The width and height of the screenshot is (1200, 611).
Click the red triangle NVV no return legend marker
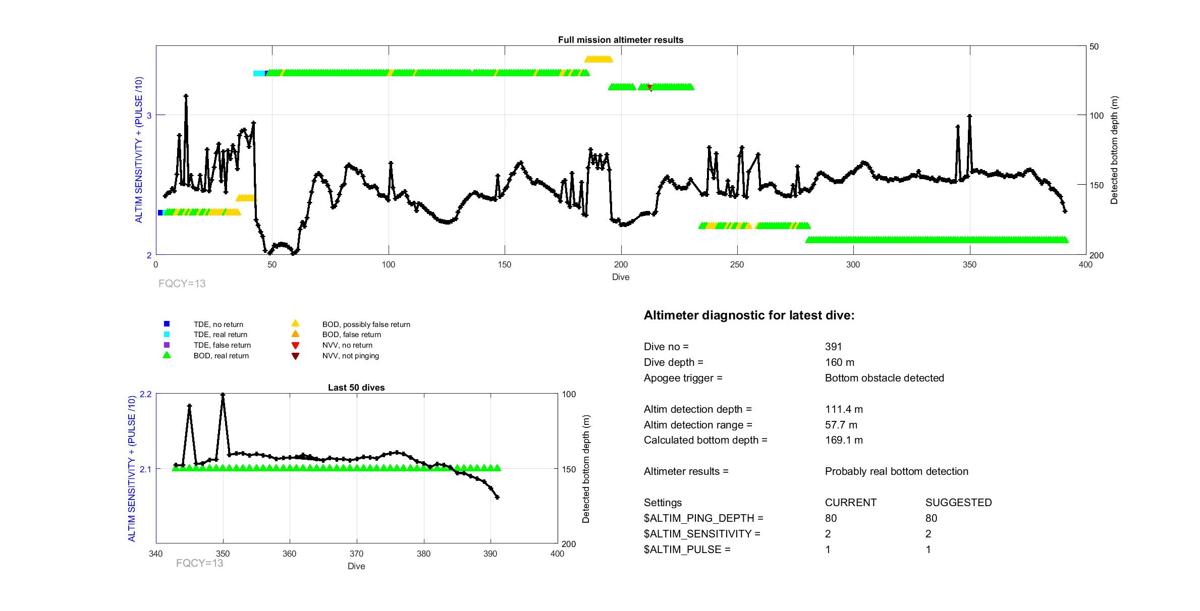pos(295,345)
